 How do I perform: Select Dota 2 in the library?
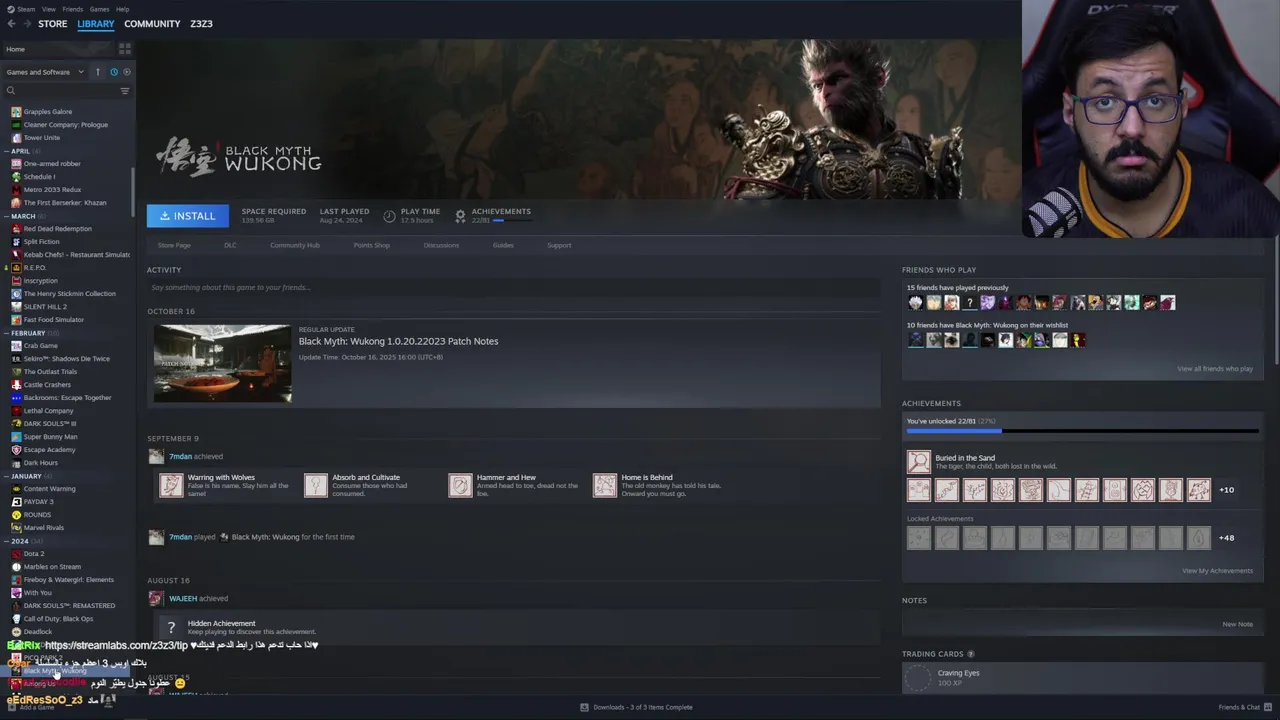pos(34,554)
